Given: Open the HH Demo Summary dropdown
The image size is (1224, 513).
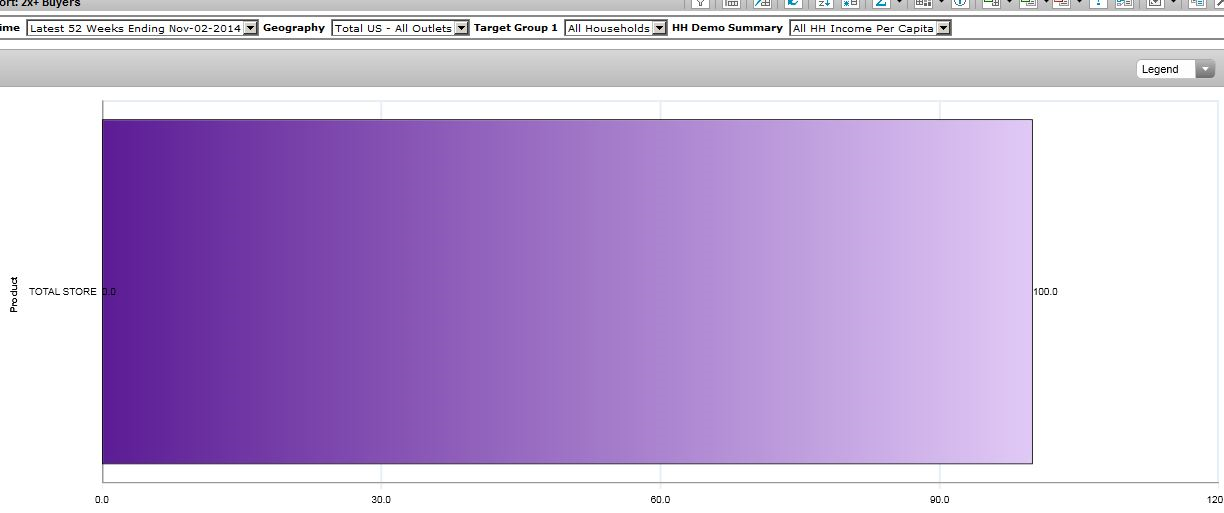Looking at the screenshot, I should [943, 28].
